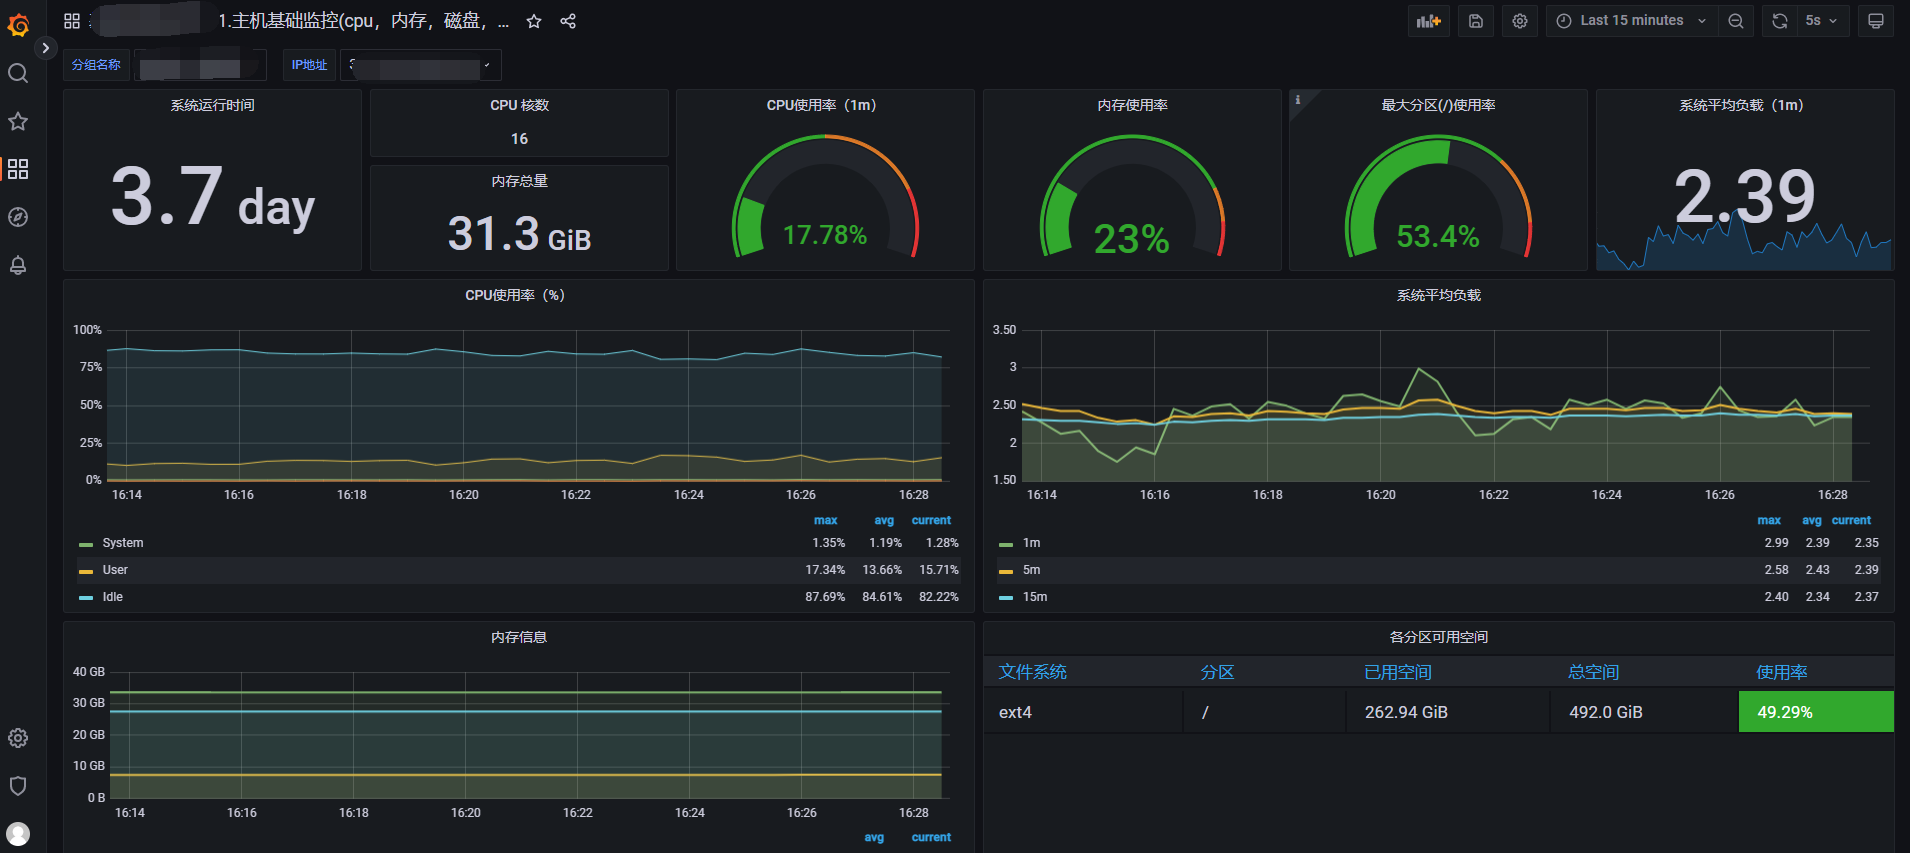Image resolution: width=1910 pixels, height=853 pixels.
Task: Open the 内存信息 panel title menu
Action: click(x=519, y=637)
